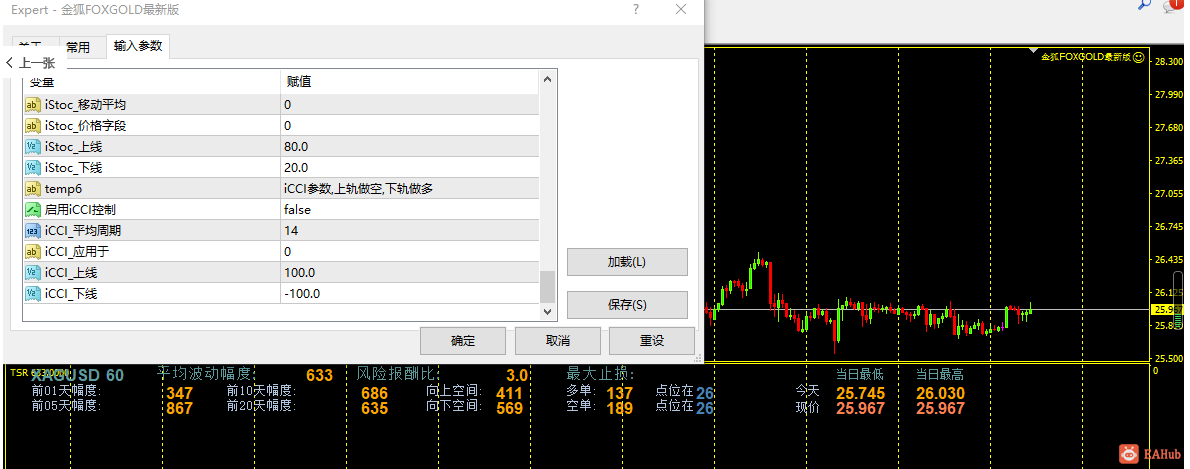
Task: Open the 常用 tab
Action: coord(77,47)
